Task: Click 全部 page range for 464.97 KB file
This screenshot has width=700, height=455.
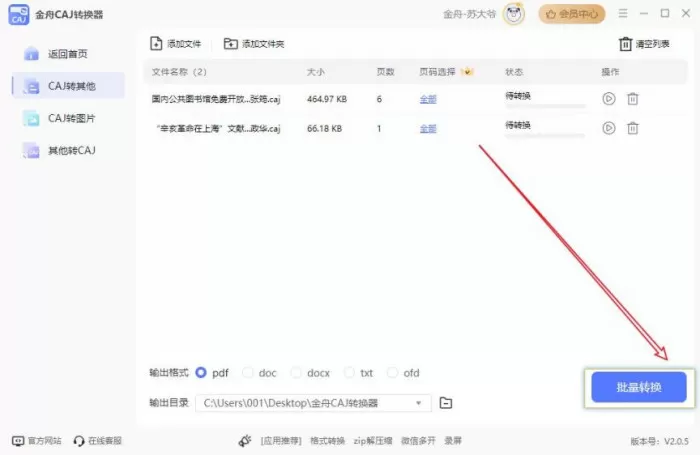Action: [428, 99]
